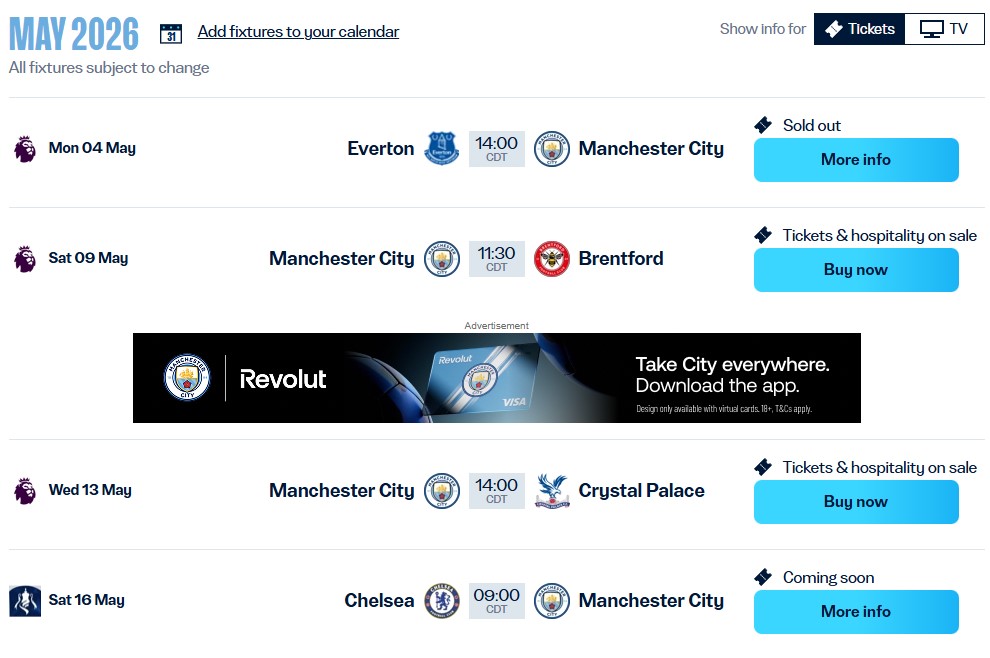This screenshot has width=990, height=658.
Task: Click Manchester City crest in Brentford fixture
Action: coord(442,259)
